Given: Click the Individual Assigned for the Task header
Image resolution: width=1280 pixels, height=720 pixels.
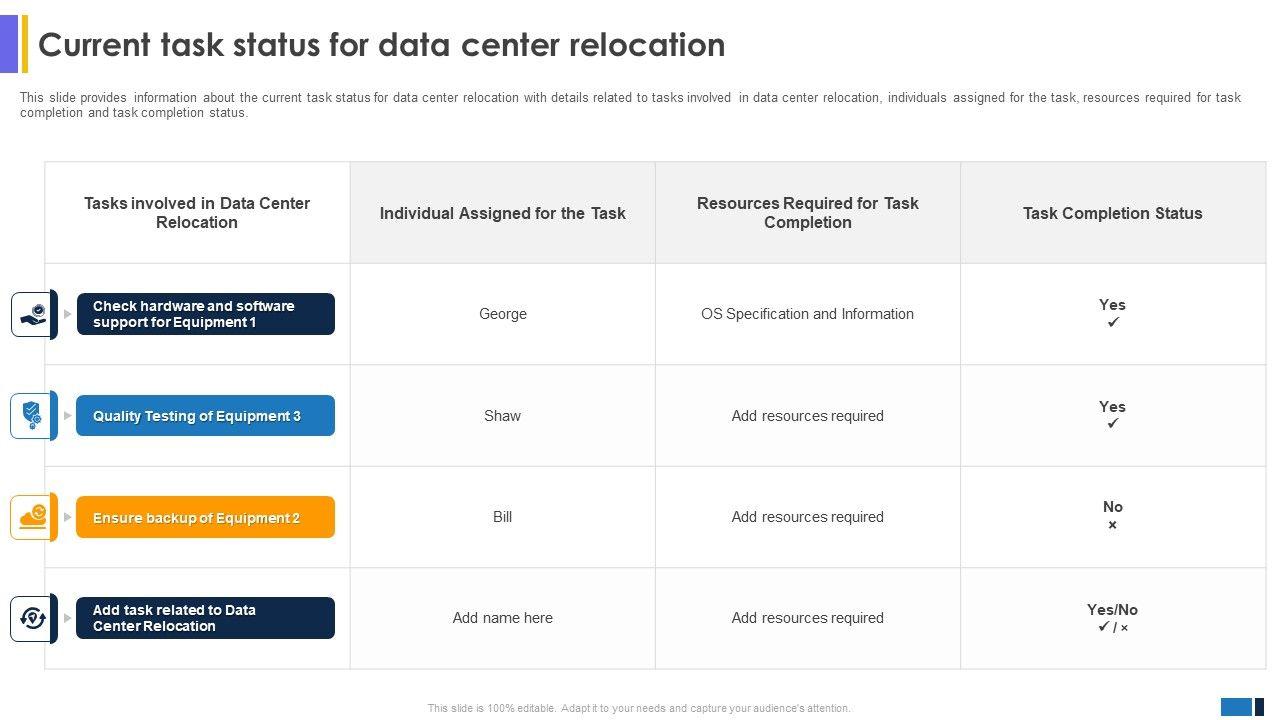Looking at the screenshot, I should [502, 213].
